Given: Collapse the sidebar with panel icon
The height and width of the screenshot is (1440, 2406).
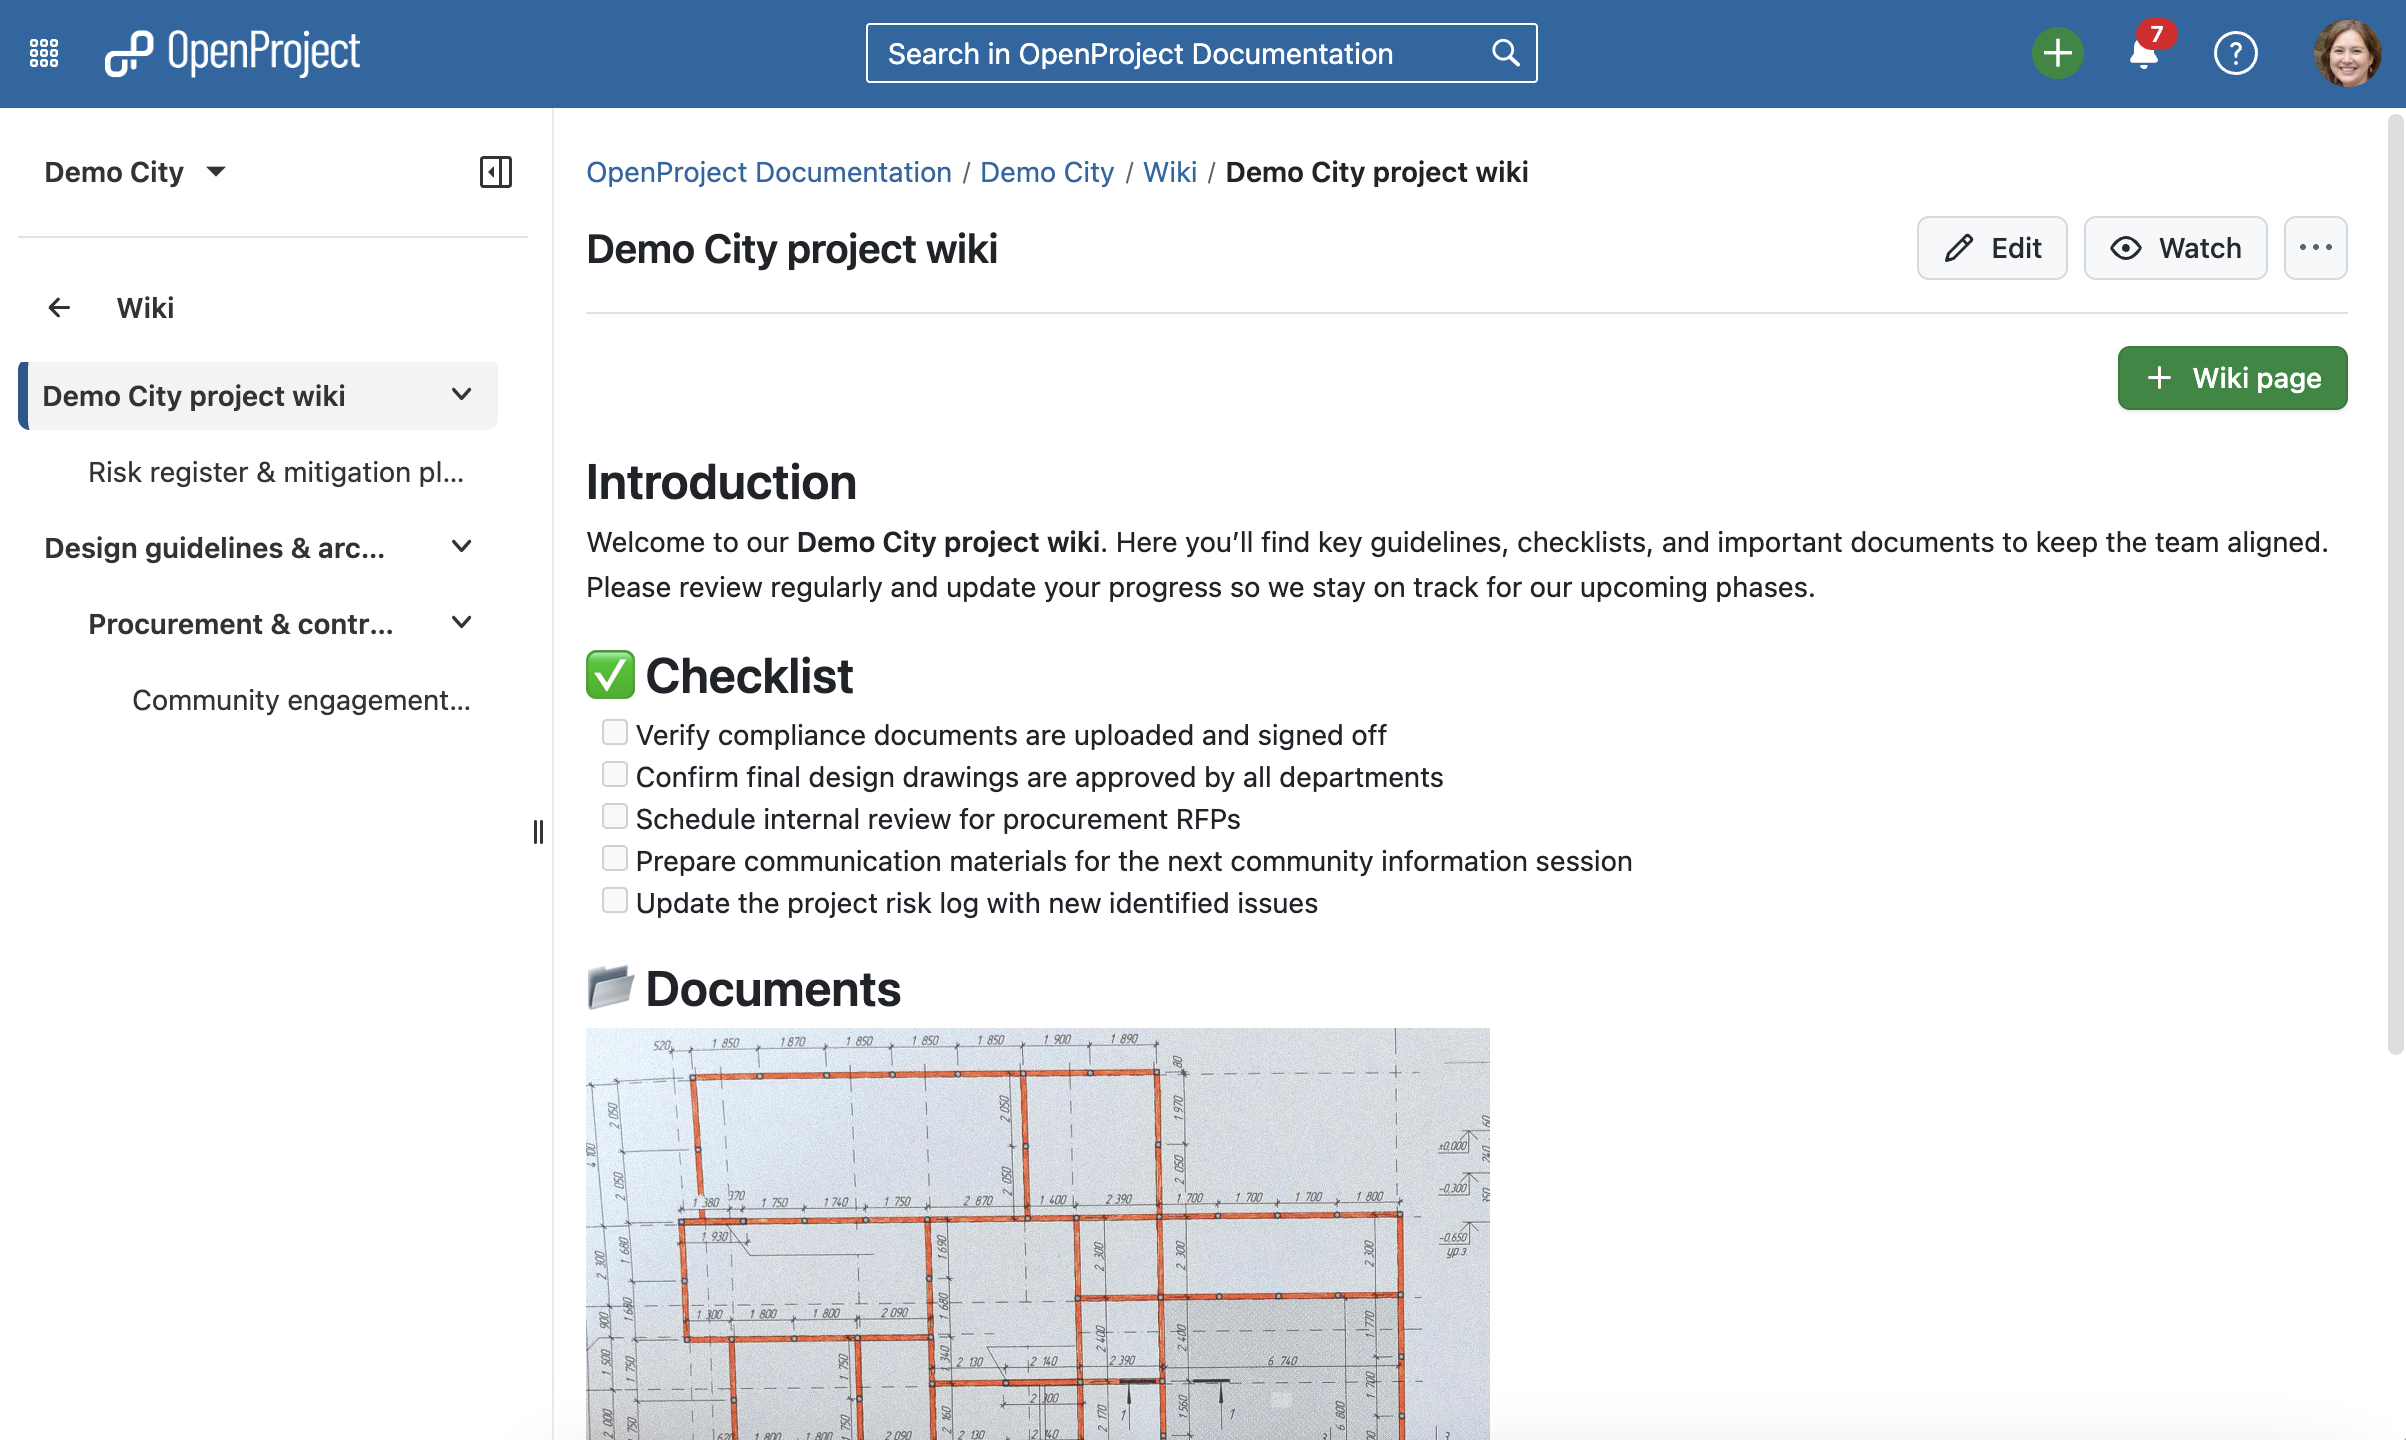Looking at the screenshot, I should coord(495,172).
